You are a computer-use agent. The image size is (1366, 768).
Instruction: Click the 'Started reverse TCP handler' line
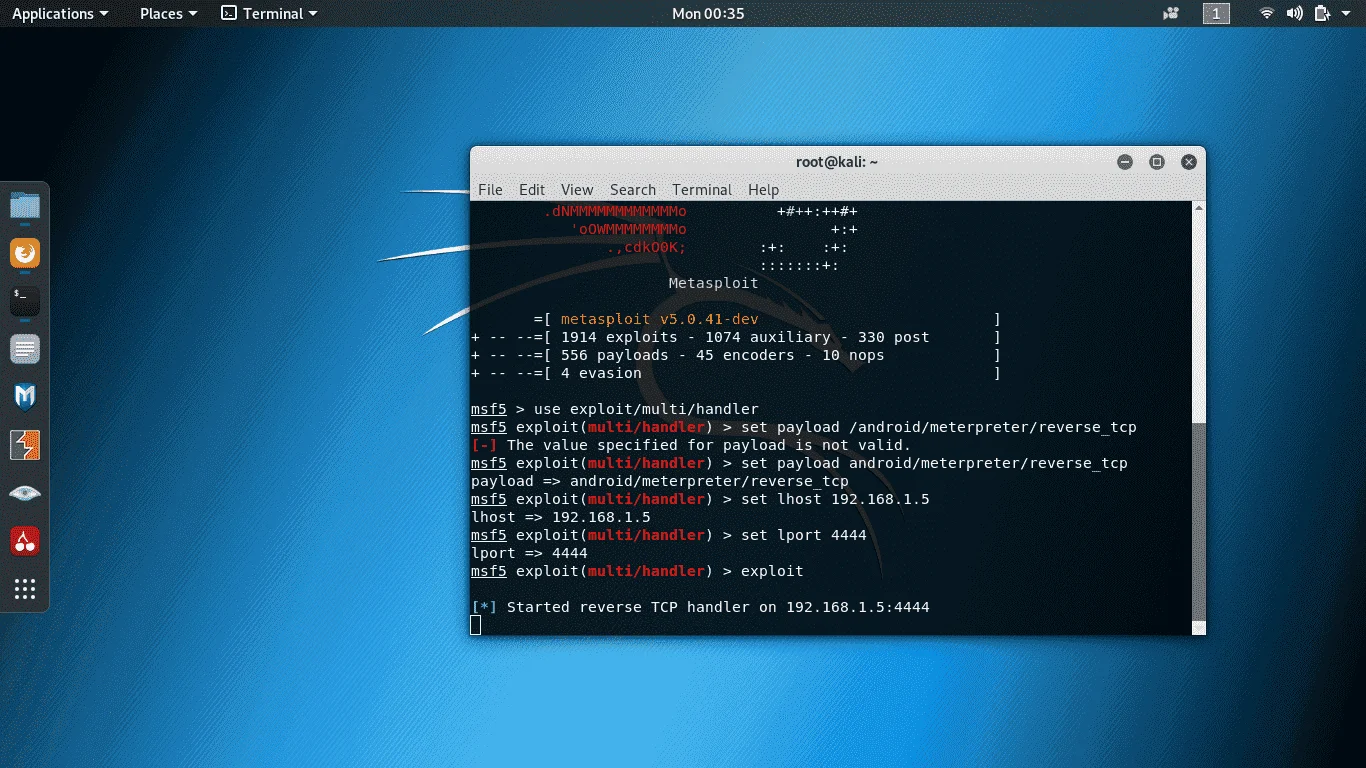point(700,607)
